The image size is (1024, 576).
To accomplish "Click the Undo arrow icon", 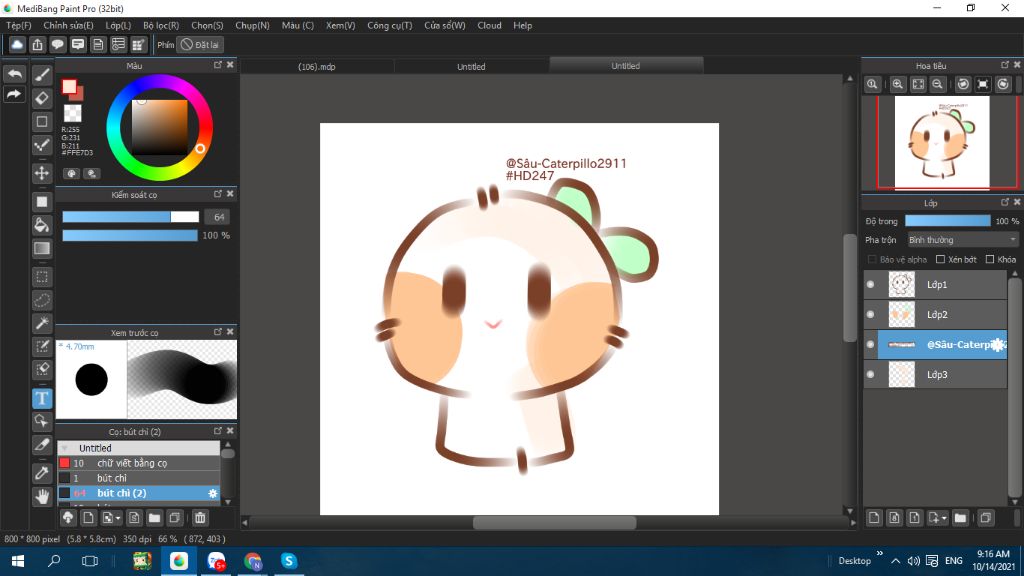I will 14,75.
